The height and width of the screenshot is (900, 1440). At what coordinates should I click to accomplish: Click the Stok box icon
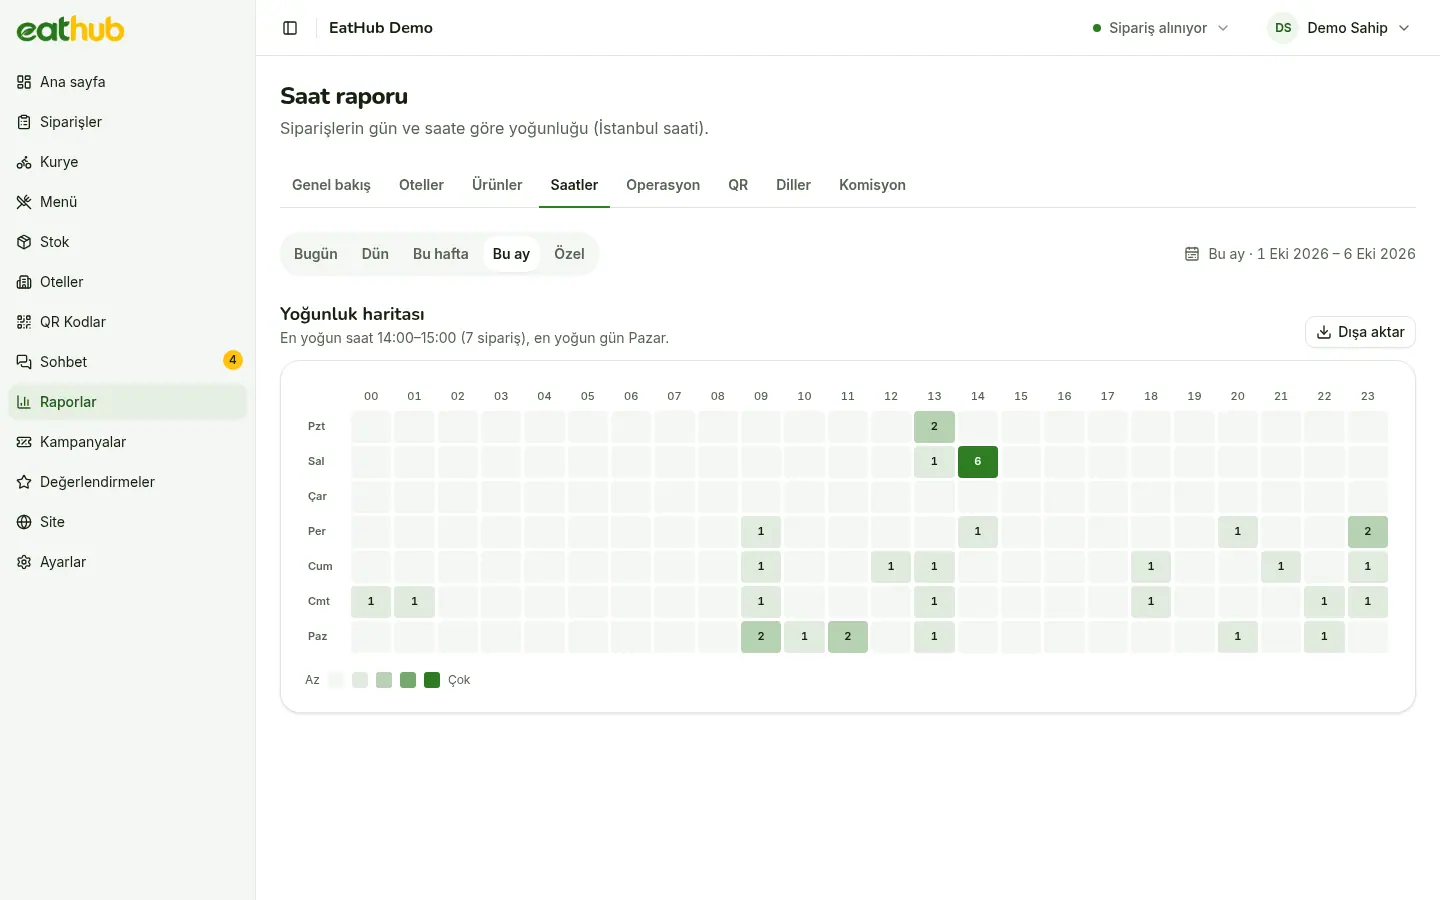click(24, 242)
